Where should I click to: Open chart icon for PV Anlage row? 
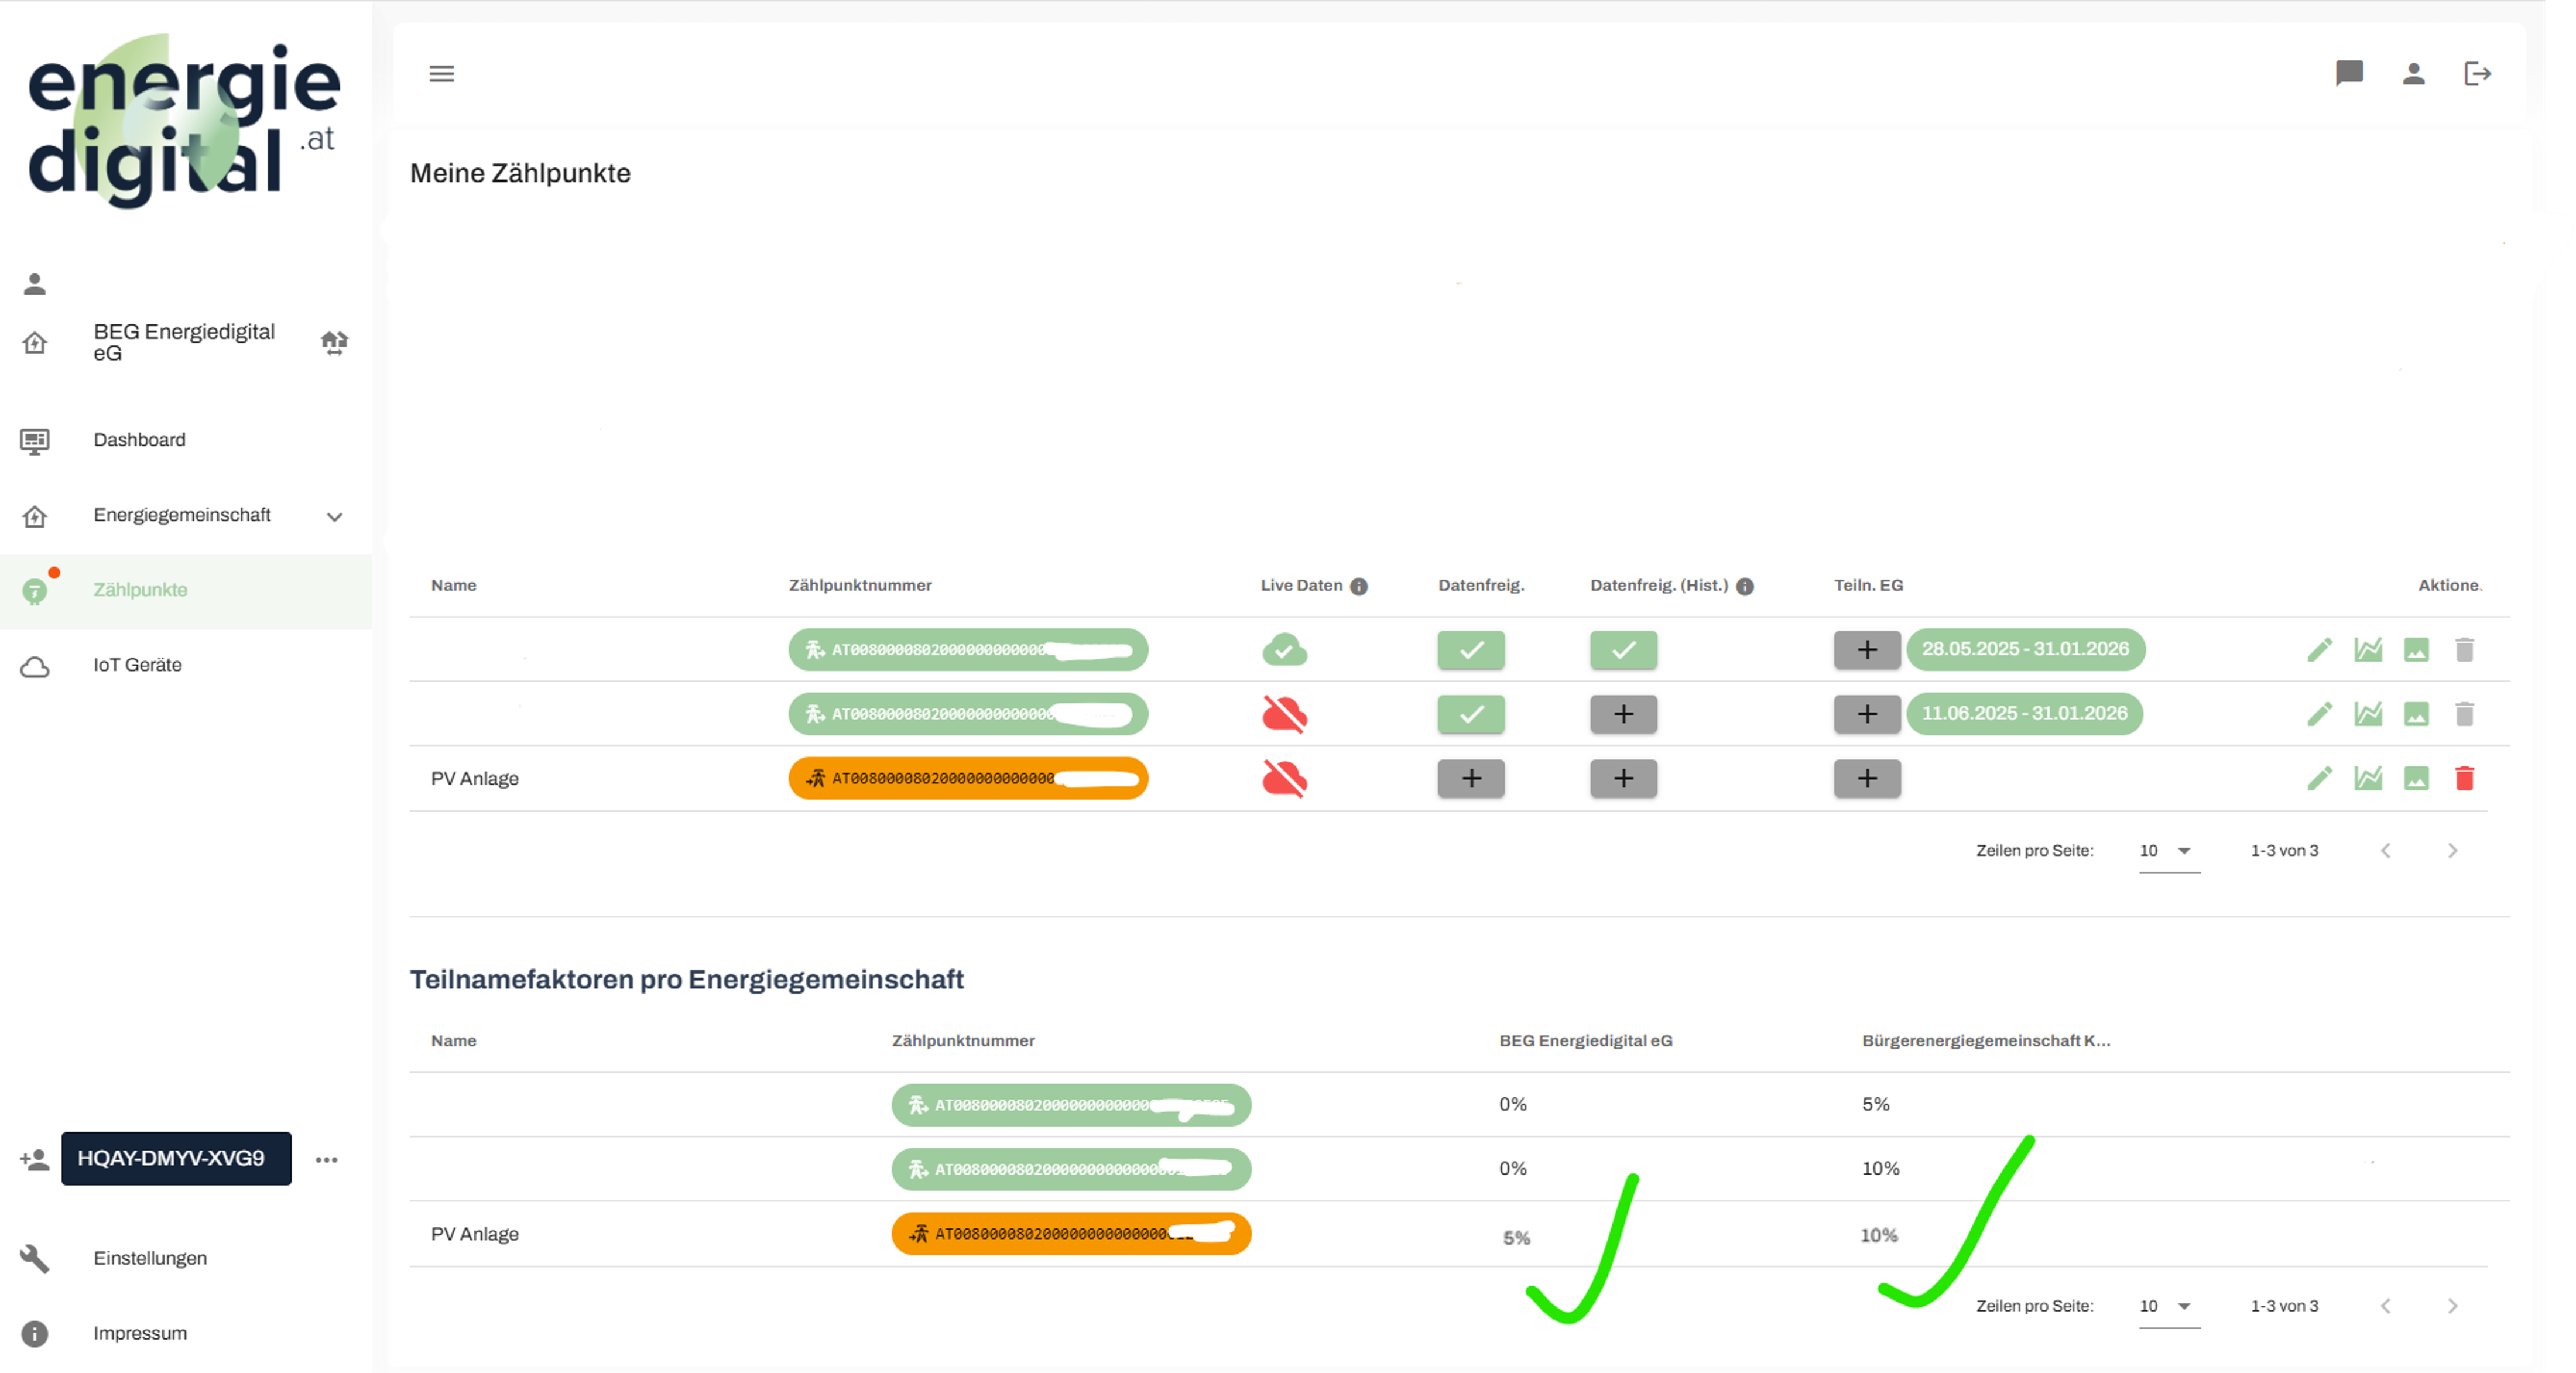(2367, 778)
